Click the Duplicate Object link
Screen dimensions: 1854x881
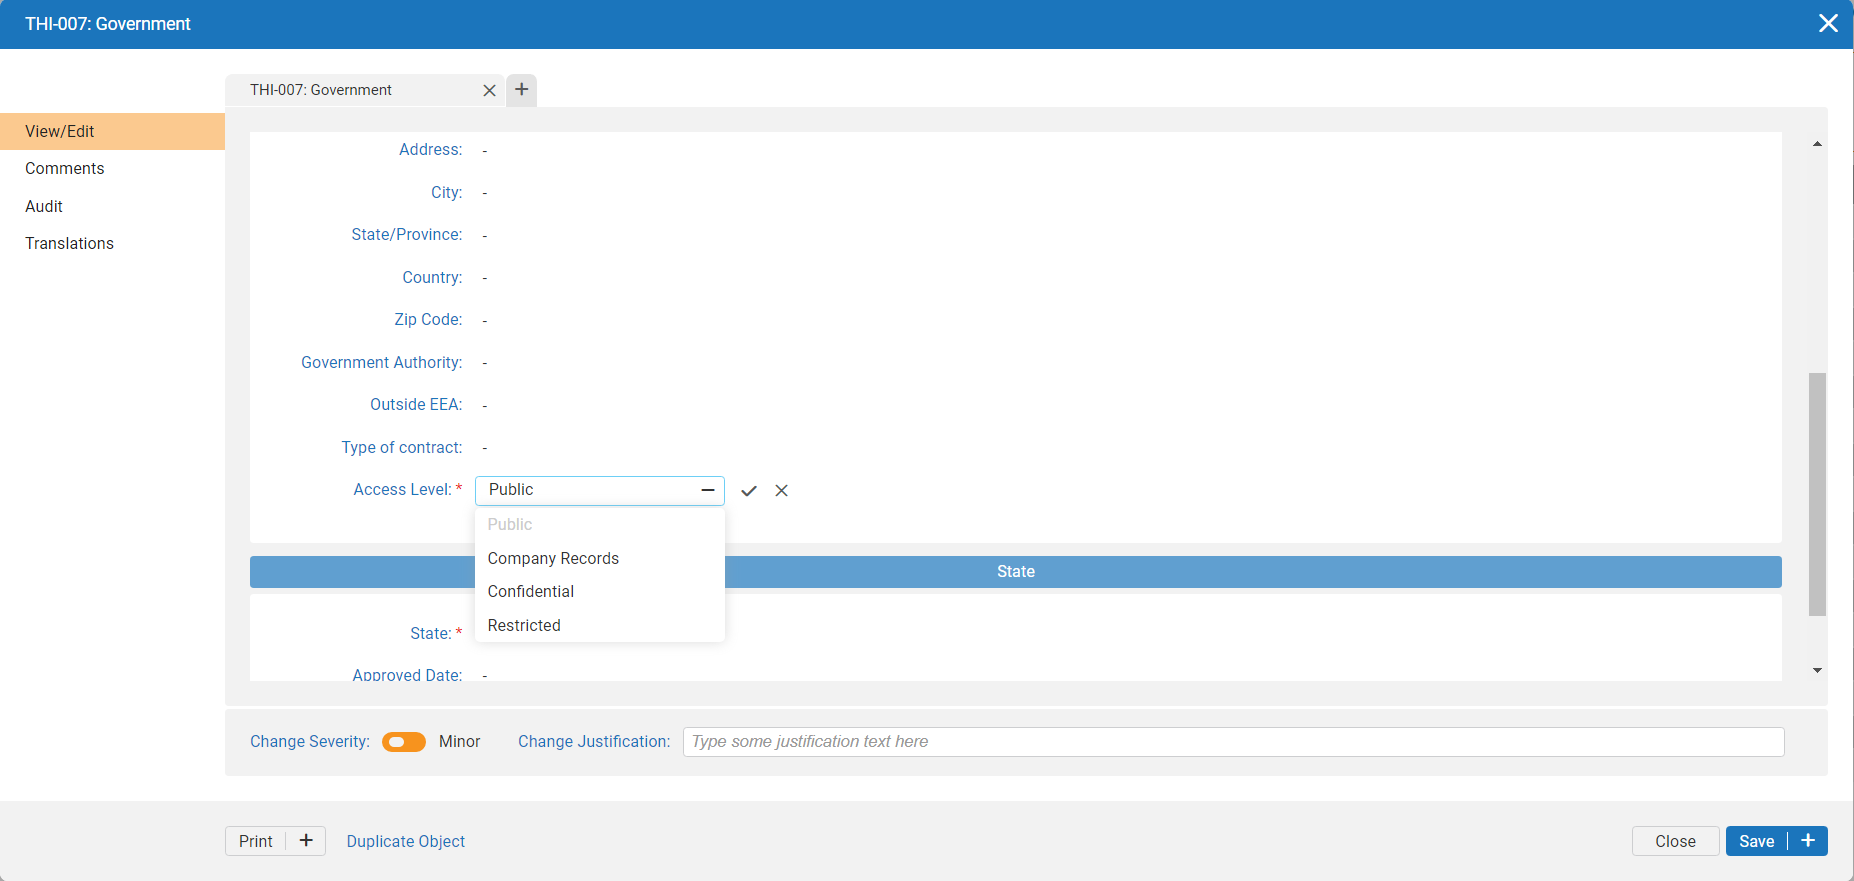pos(406,841)
